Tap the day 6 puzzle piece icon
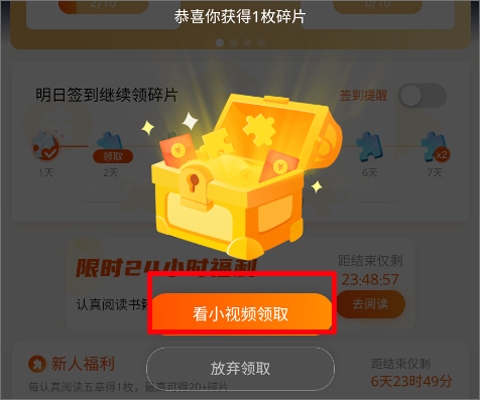480x400 pixels. point(369,147)
